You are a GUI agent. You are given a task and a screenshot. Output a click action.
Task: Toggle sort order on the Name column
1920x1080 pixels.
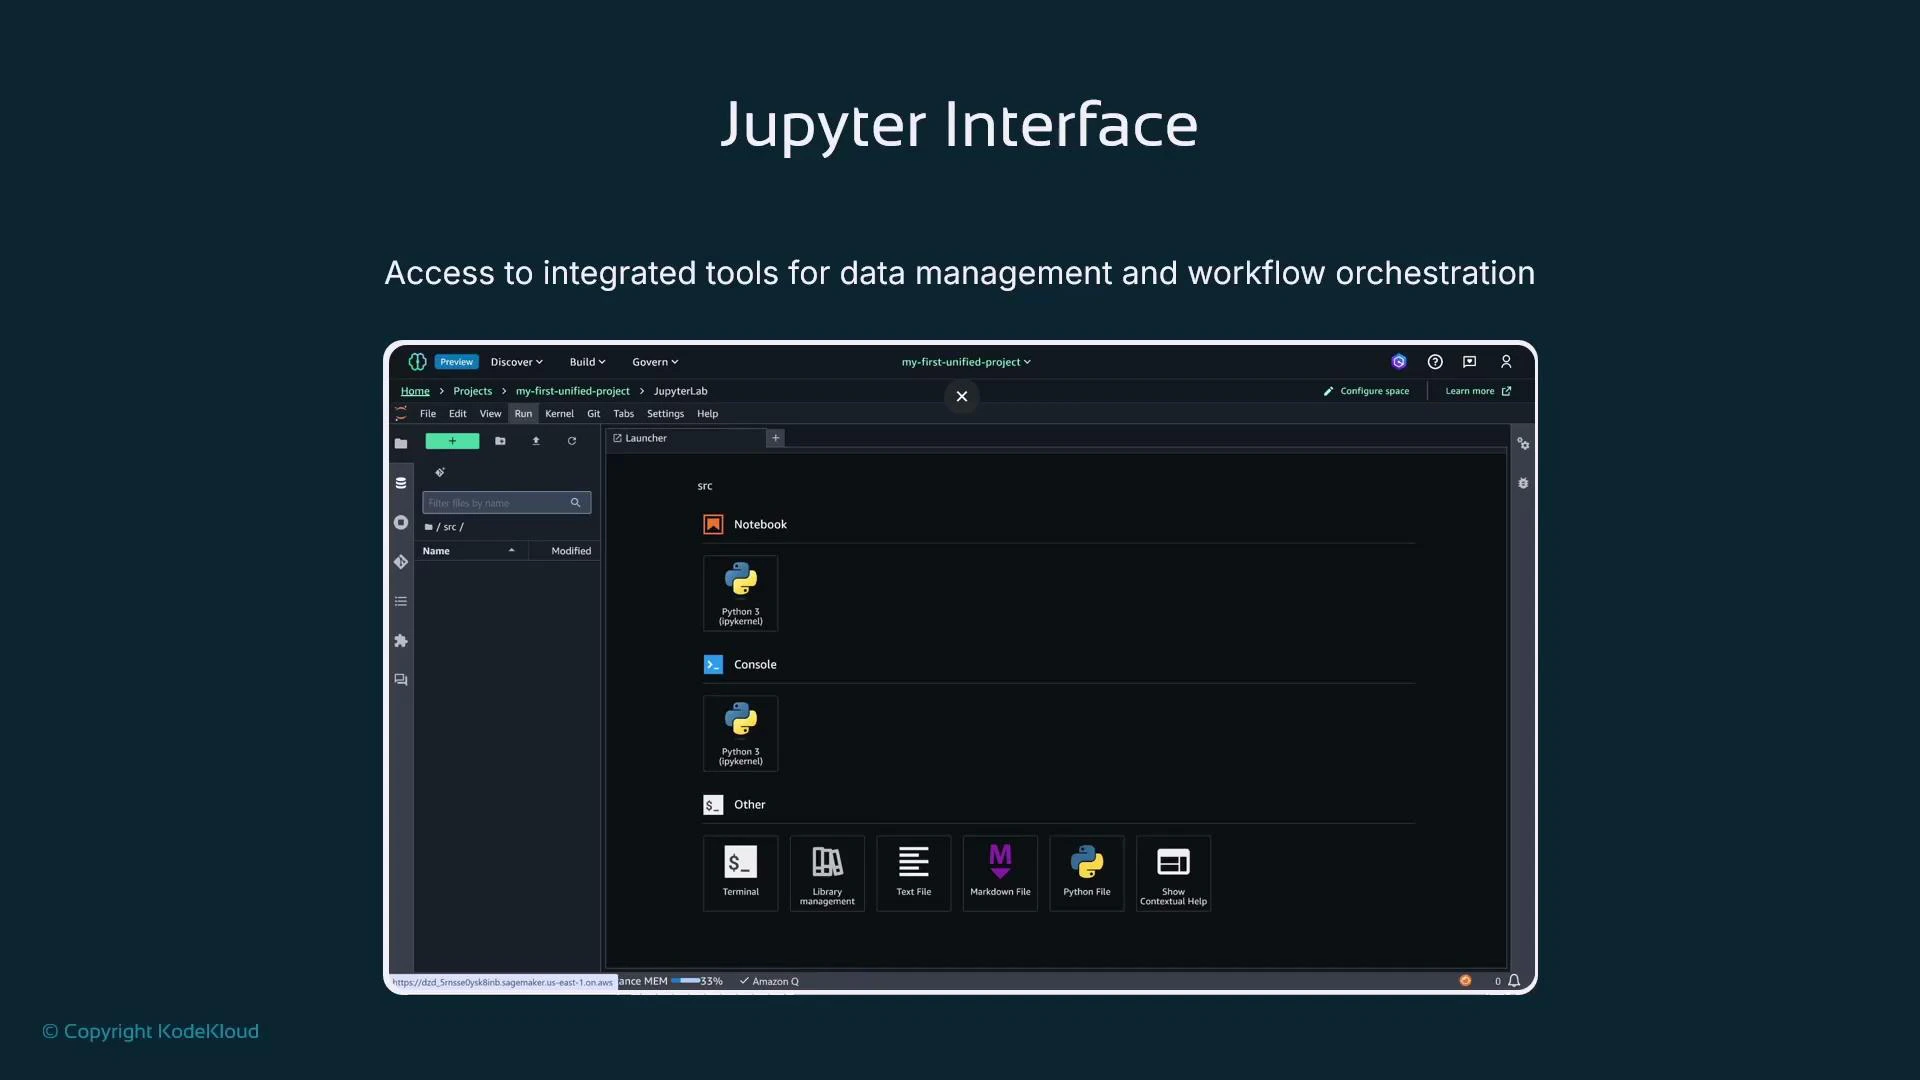470,550
